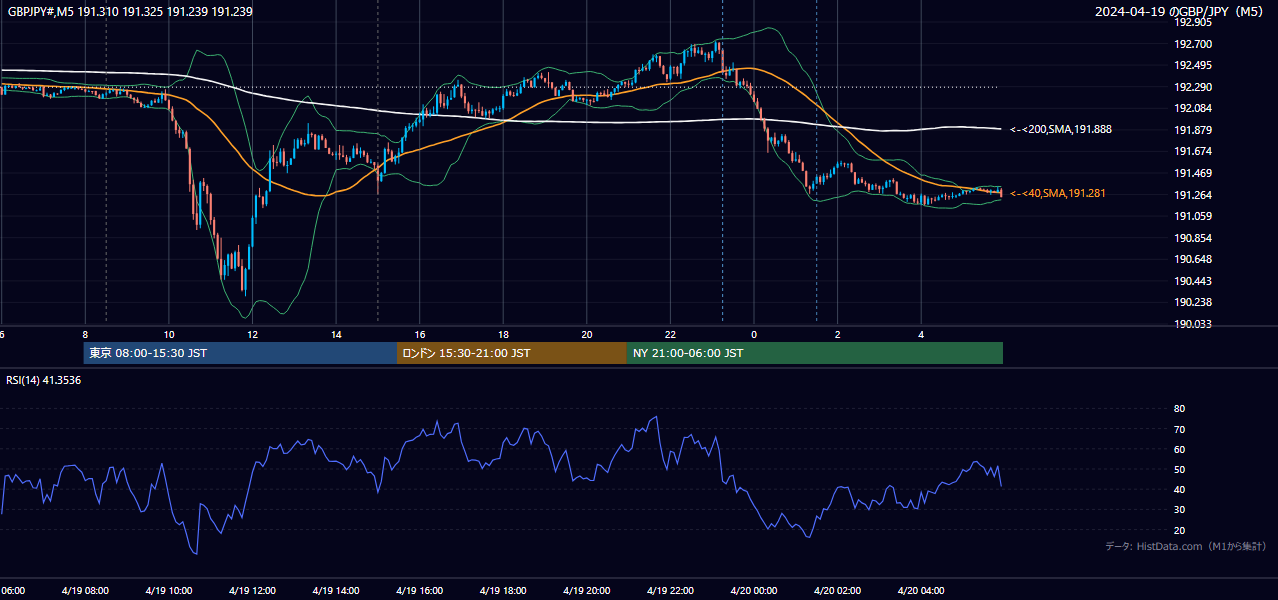Click the bottom time label 4/19 18:00
Image resolution: width=1278 pixels, height=600 pixels.
(503, 590)
